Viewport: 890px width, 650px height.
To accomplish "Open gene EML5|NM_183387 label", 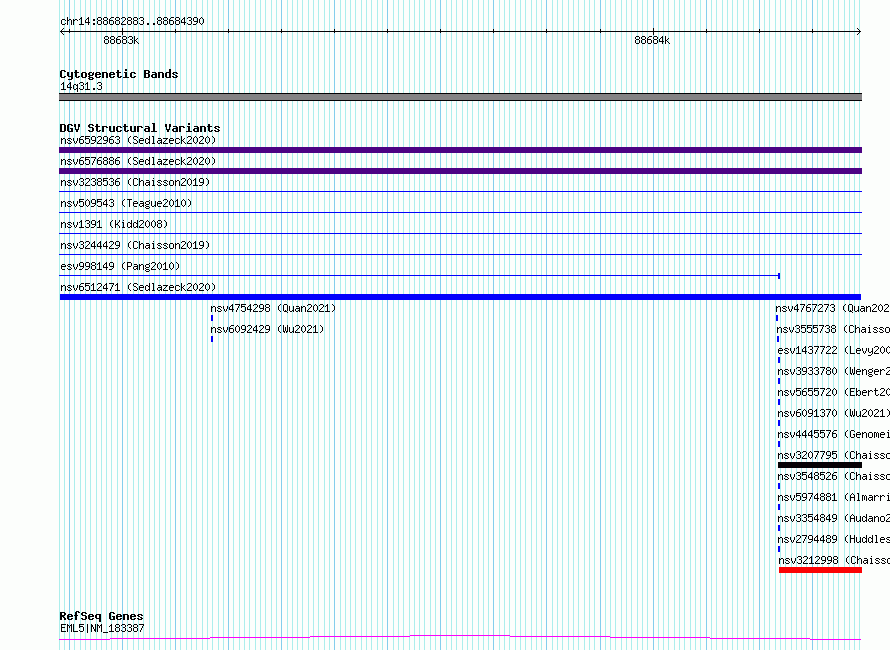I will 102,628.
